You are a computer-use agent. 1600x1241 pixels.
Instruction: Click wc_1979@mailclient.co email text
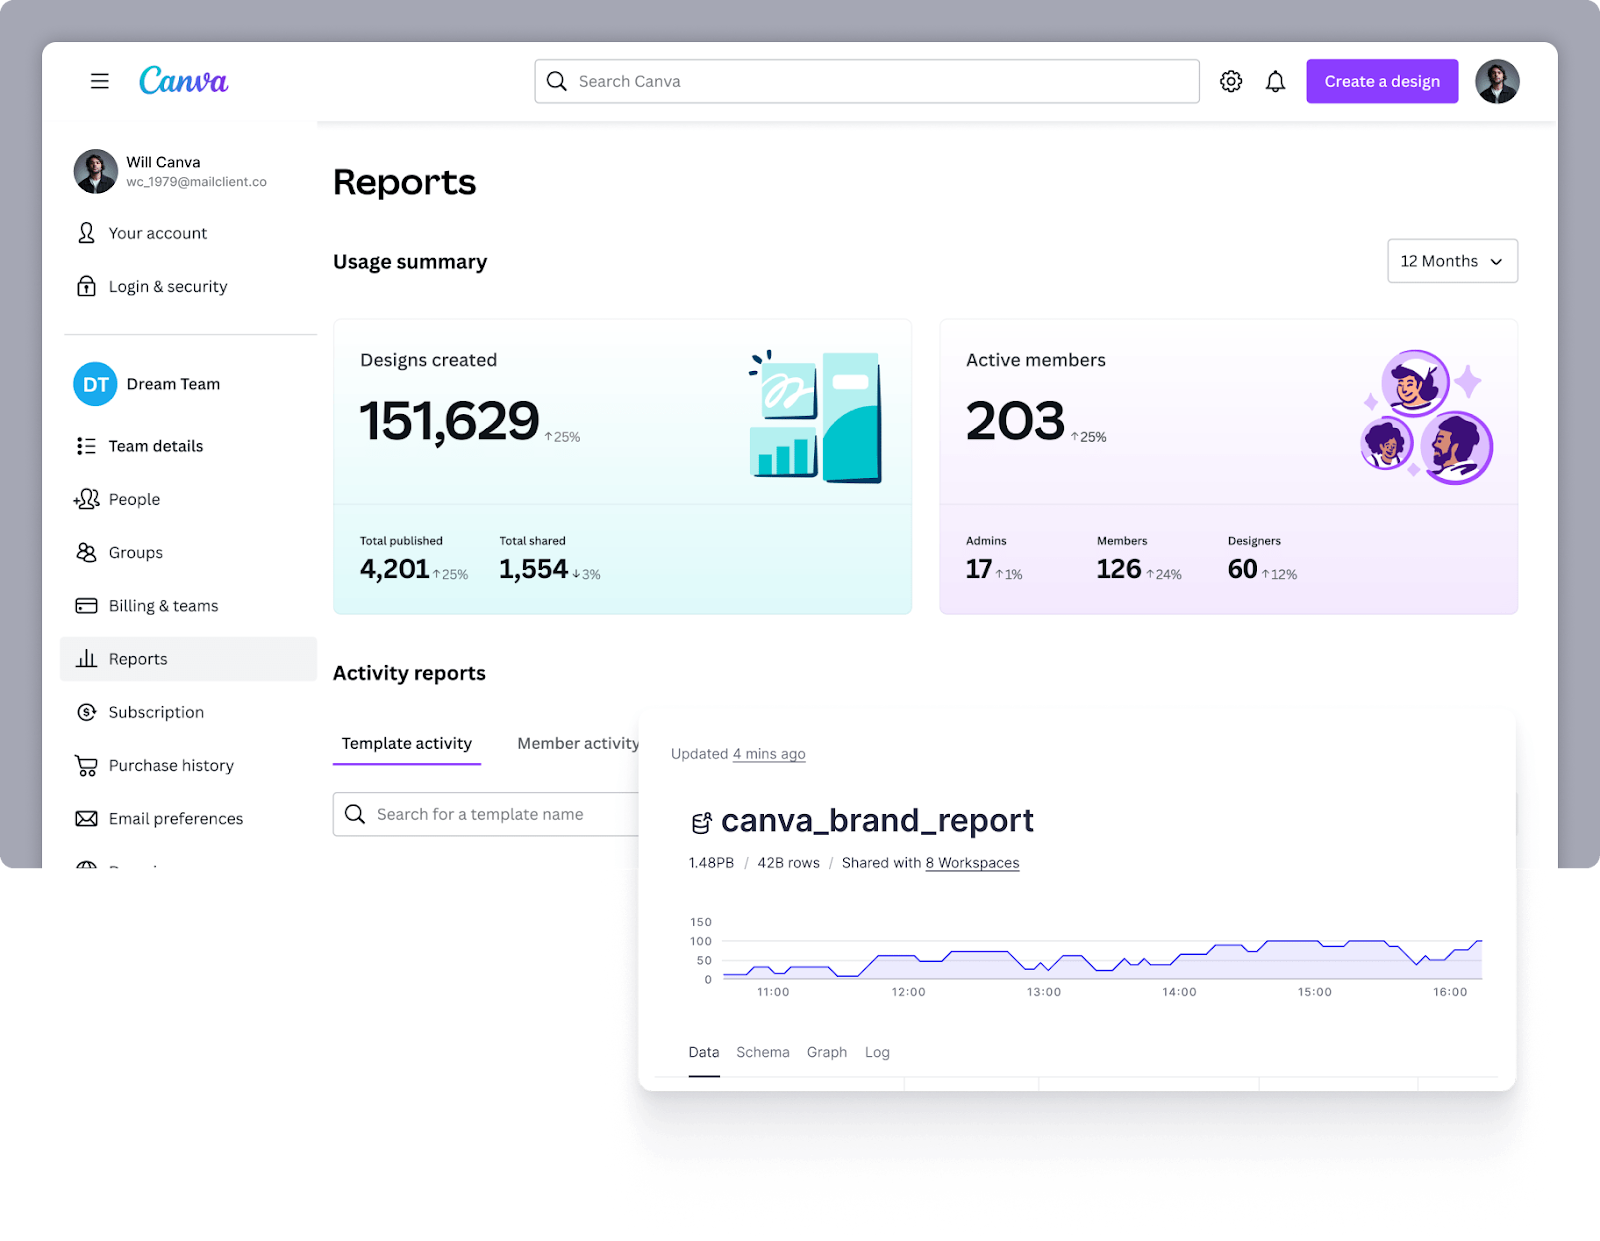point(196,182)
